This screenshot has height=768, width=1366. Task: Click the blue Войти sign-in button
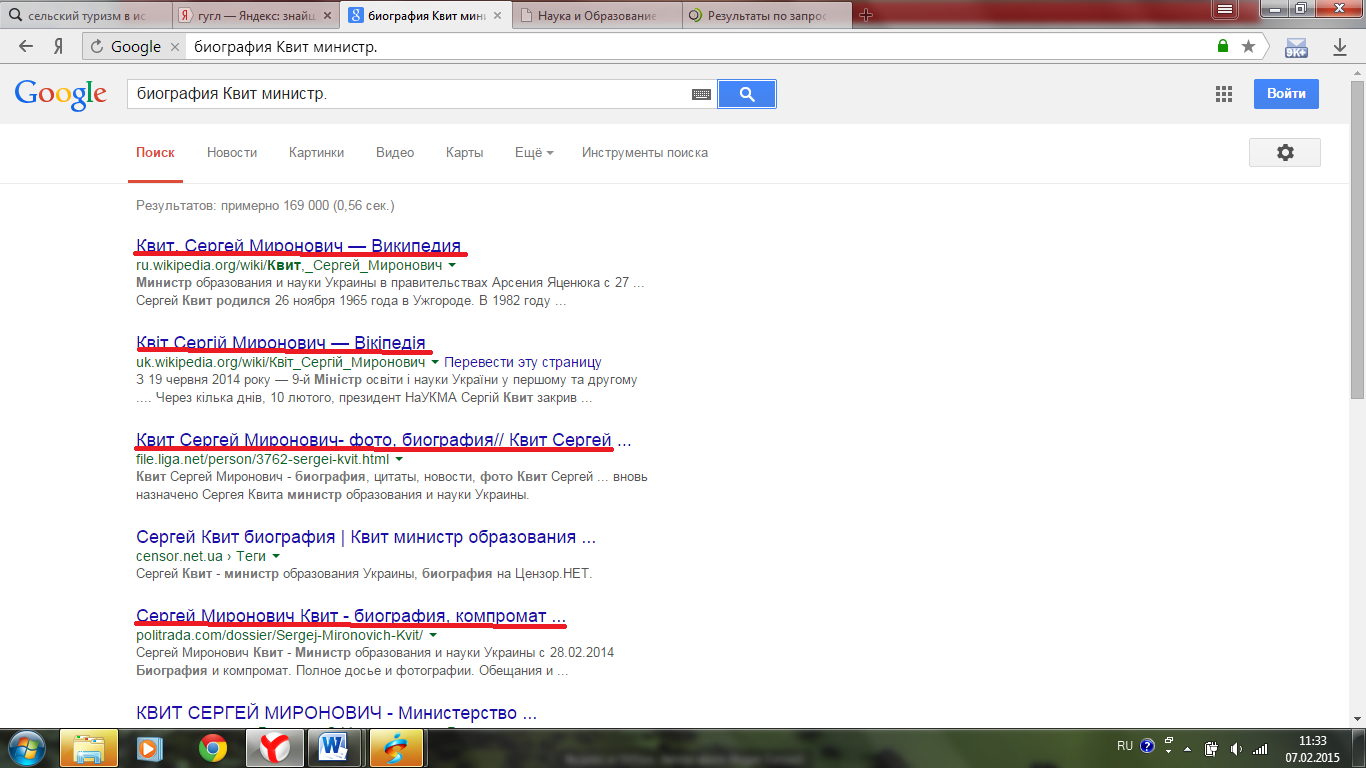point(1286,94)
